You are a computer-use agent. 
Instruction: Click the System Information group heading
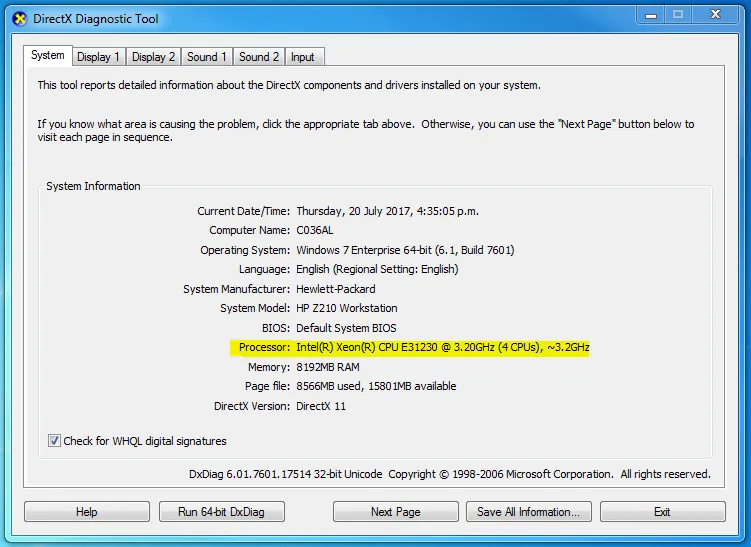click(93, 186)
